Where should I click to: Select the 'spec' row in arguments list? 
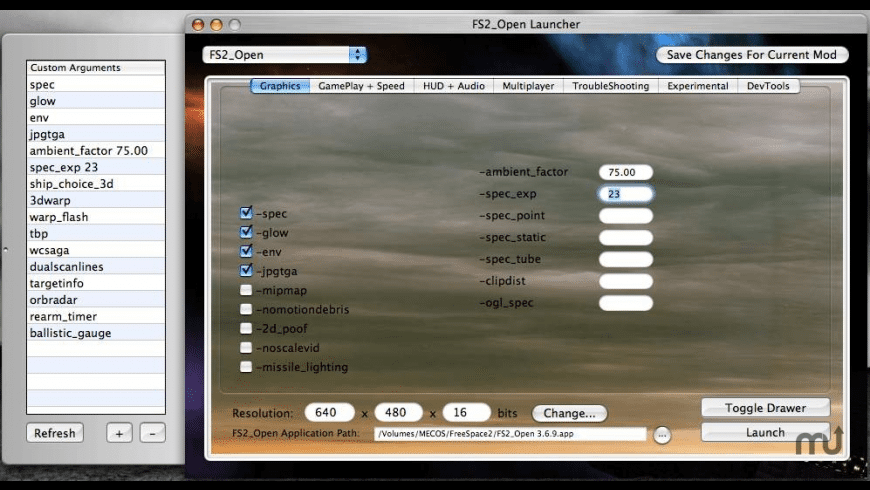96,84
